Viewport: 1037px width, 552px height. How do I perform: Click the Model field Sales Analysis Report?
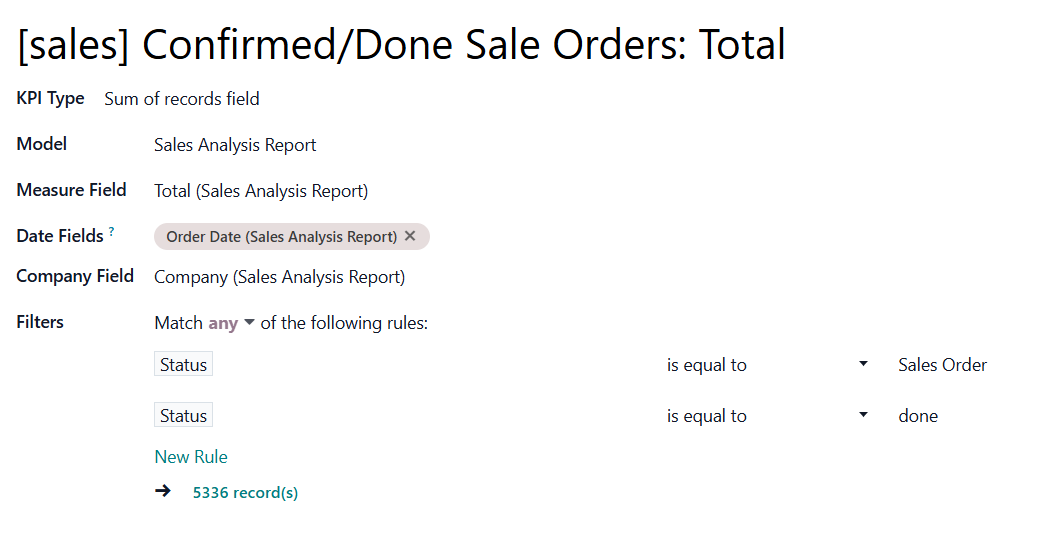(235, 145)
